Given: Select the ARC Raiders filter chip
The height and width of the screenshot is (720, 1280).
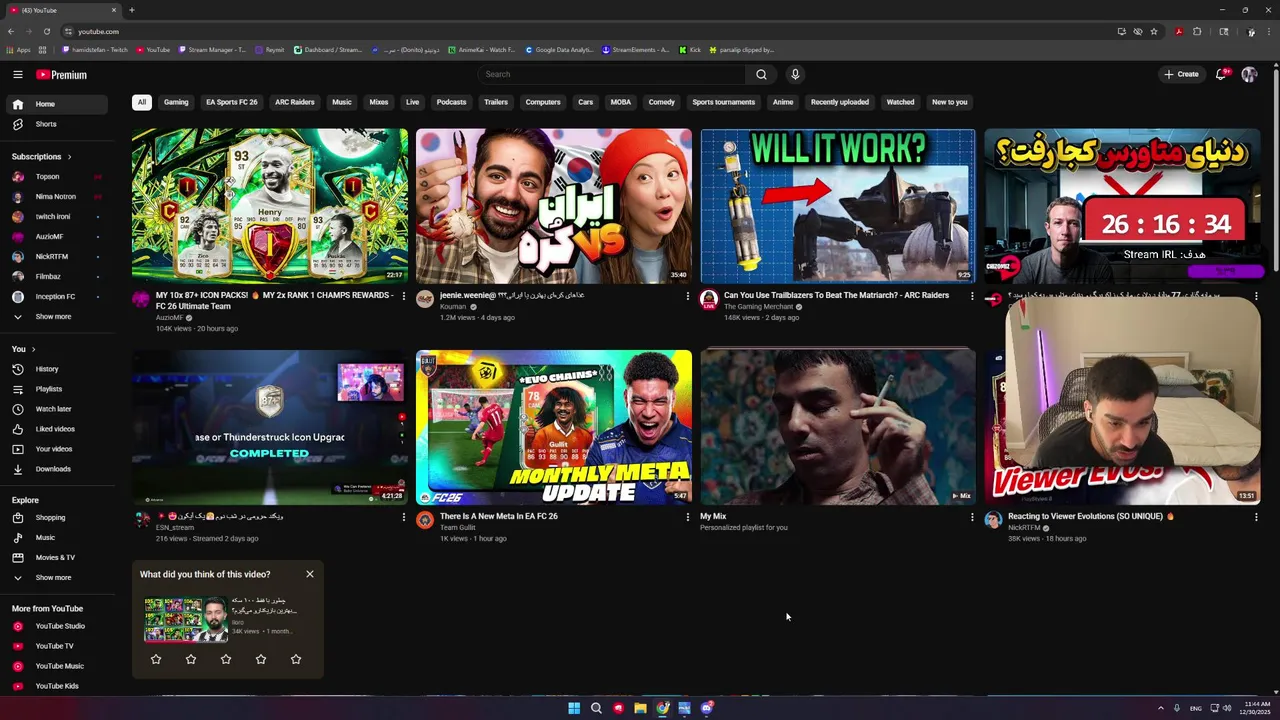Looking at the screenshot, I should point(295,102).
